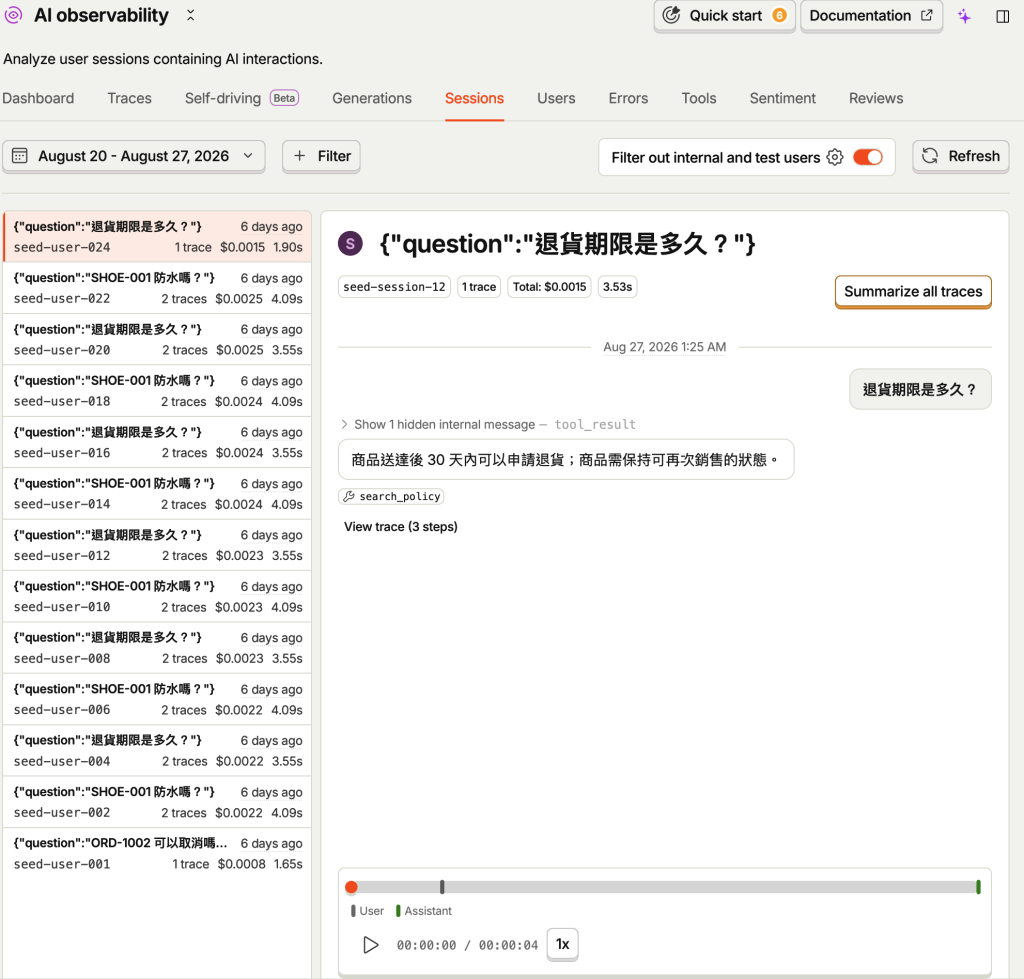Open the Documentation link

[x=871, y=16]
